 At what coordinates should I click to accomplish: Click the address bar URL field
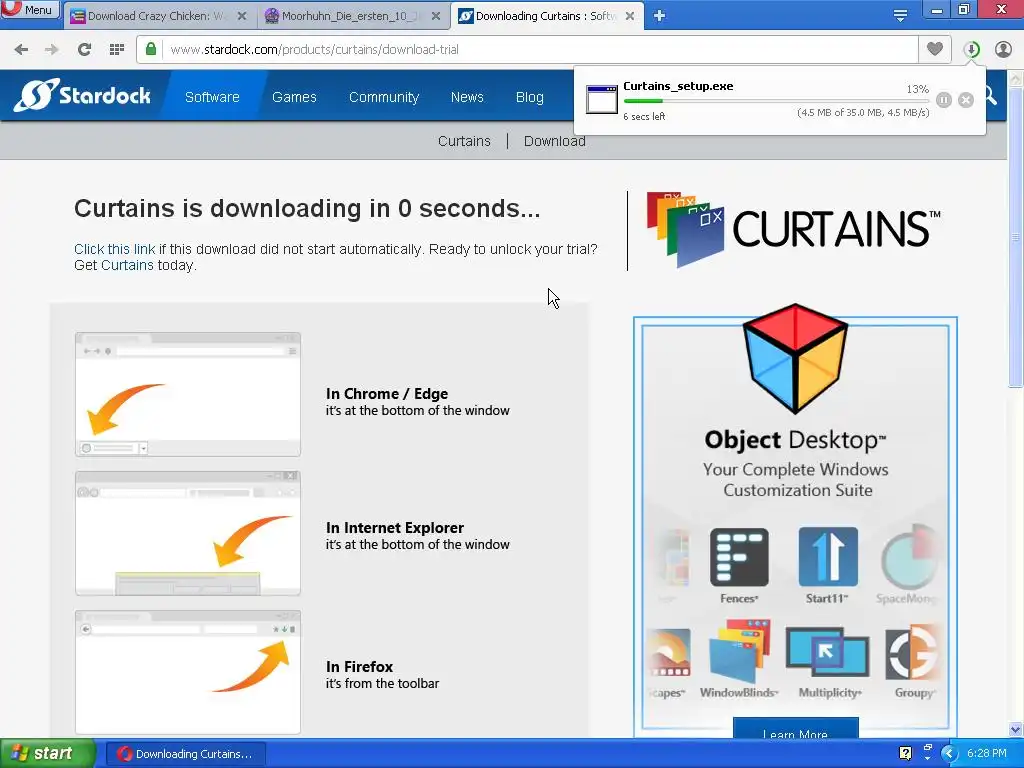tap(539, 50)
